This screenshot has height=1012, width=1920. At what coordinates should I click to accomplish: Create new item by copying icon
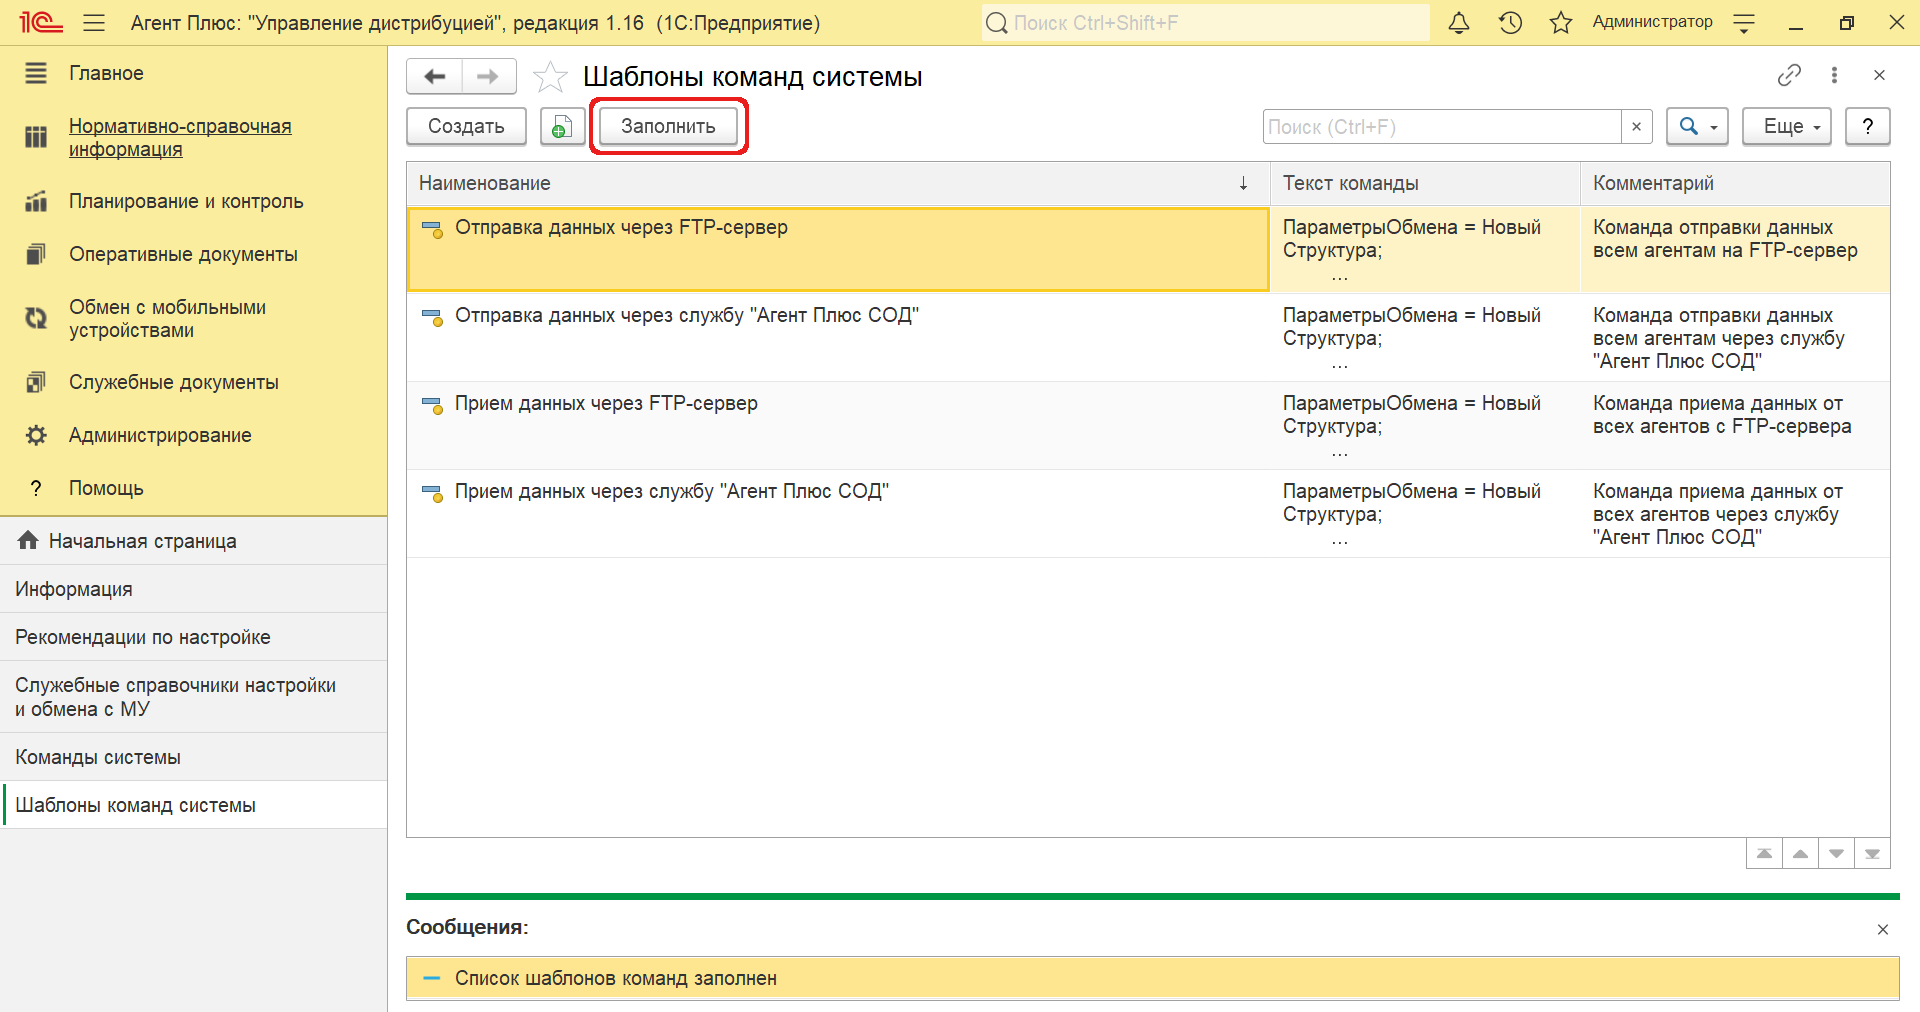[563, 126]
